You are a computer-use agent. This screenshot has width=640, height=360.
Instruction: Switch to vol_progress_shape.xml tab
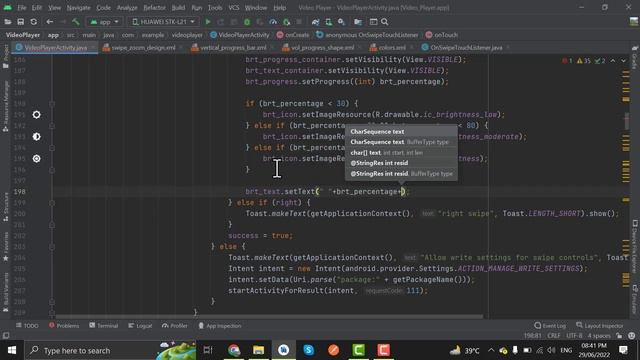[319, 48]
